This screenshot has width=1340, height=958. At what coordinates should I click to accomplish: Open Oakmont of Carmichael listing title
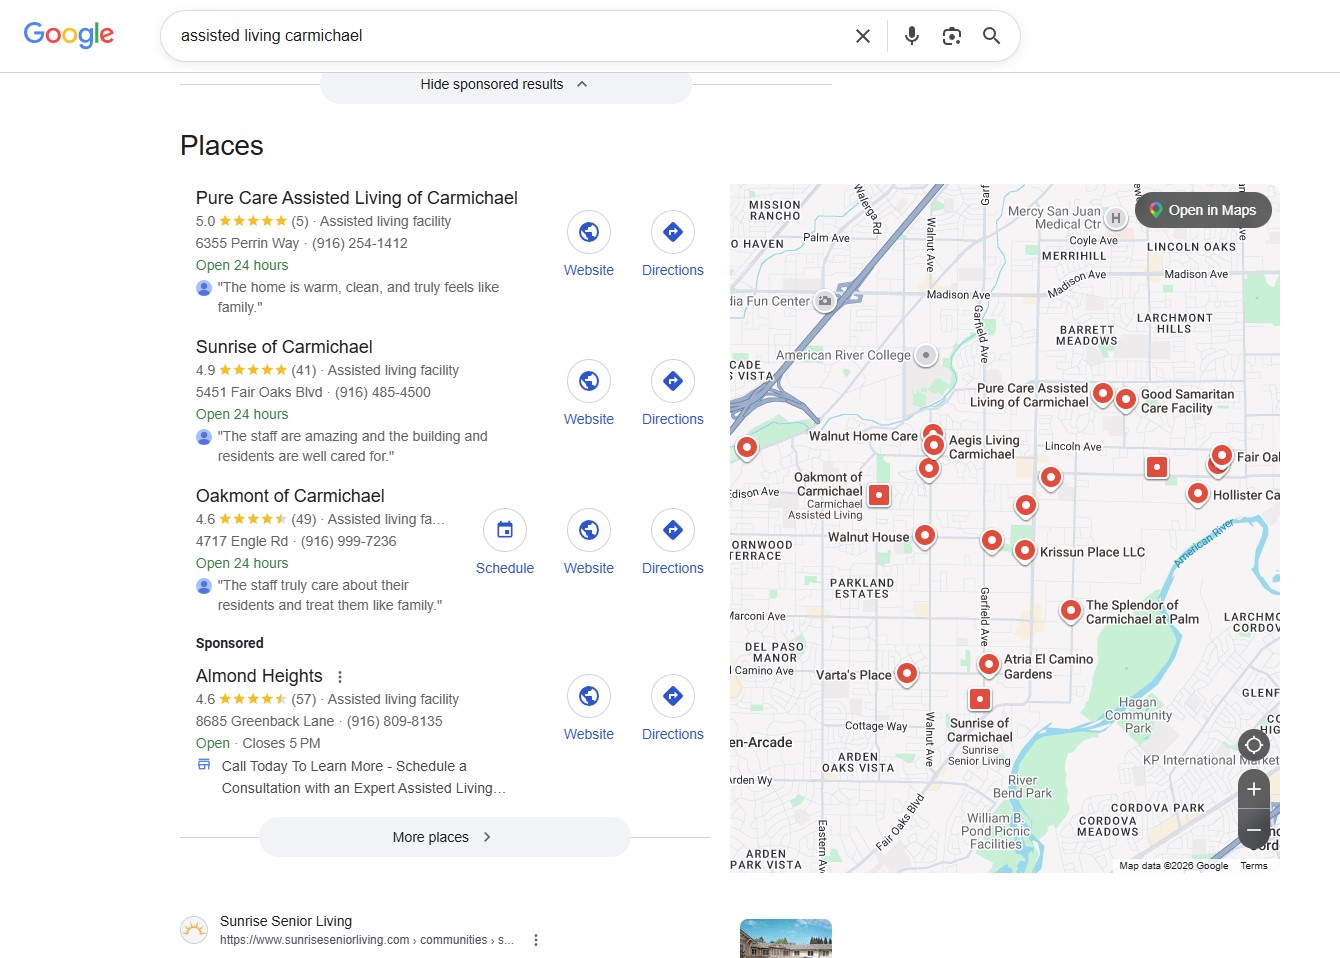(x=290, y=496)
